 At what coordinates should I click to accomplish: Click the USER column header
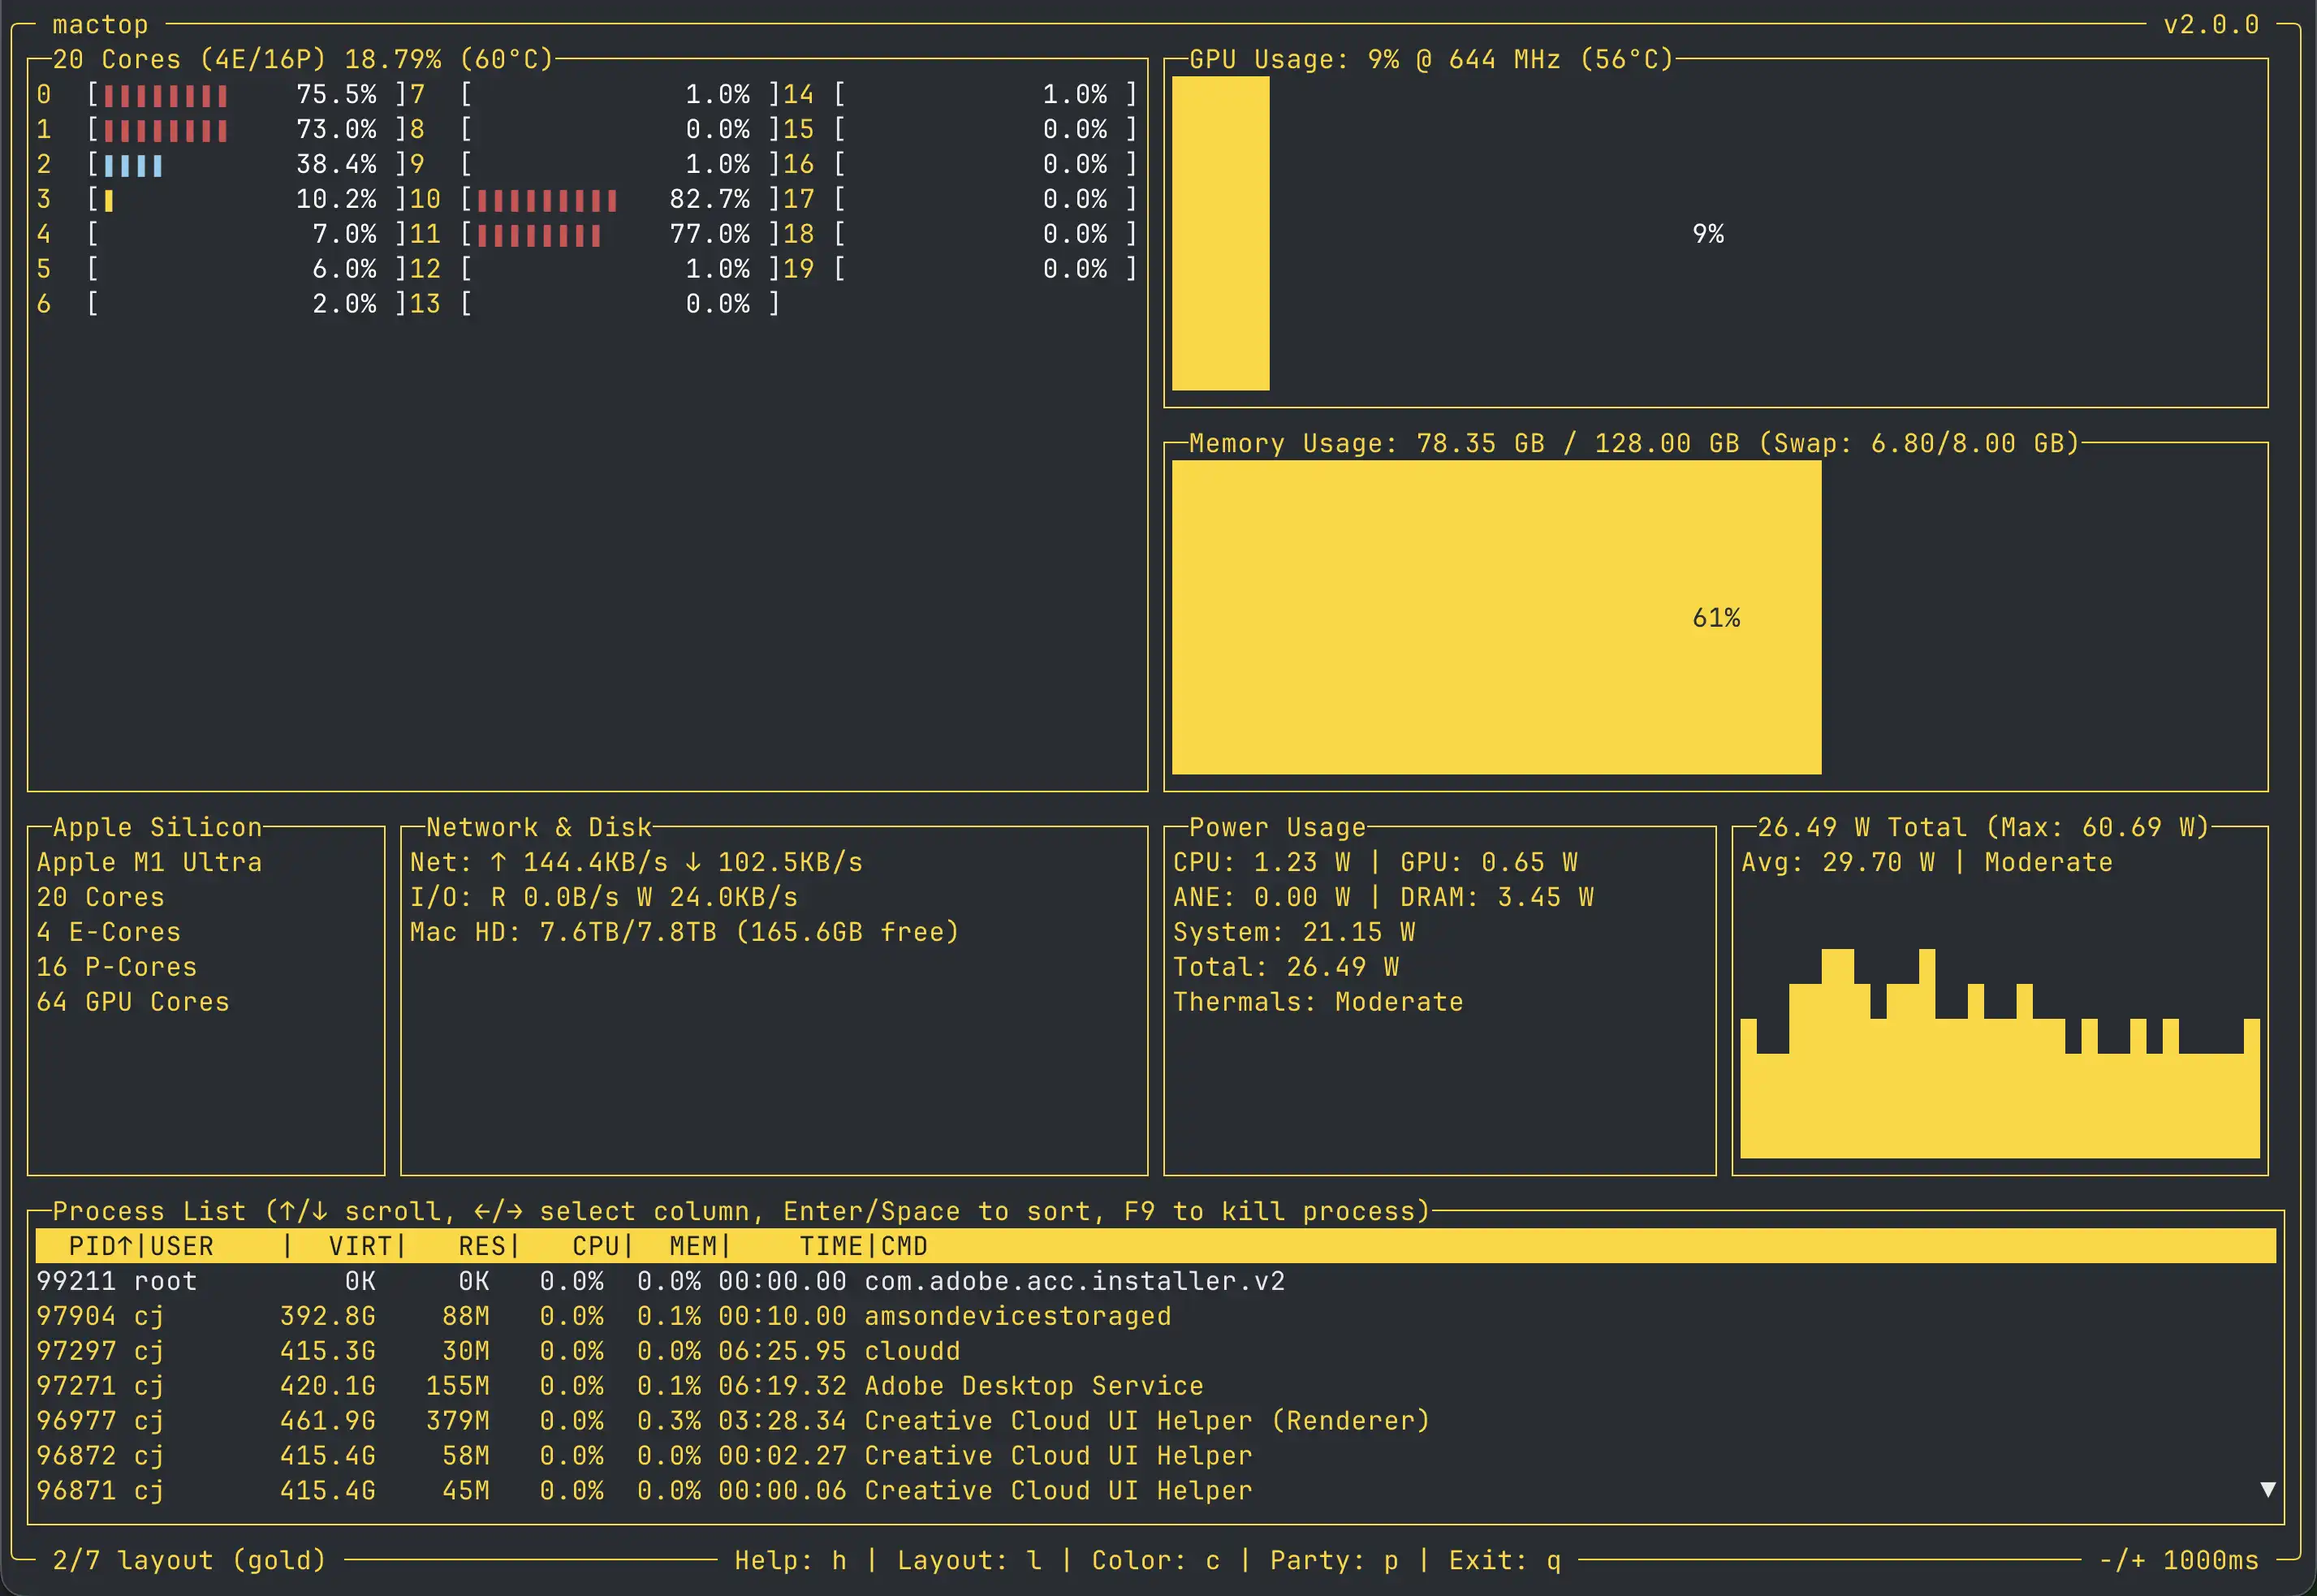[x=182, y=1246]
